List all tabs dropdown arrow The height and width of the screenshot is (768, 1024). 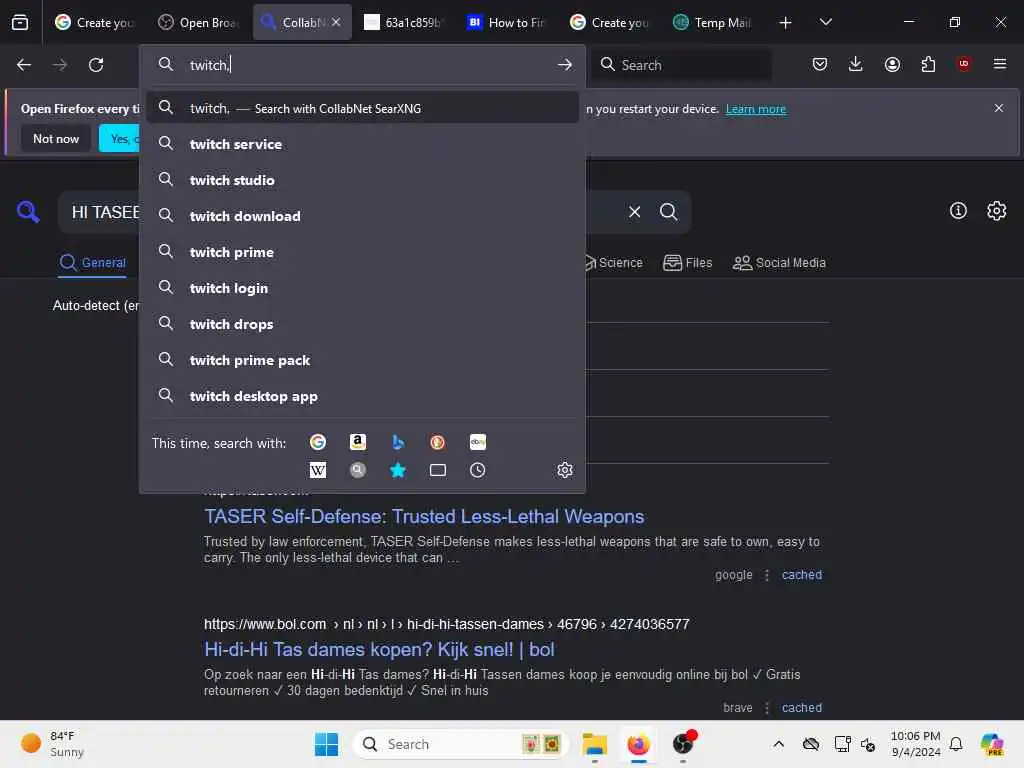click(x=825, y=23)
